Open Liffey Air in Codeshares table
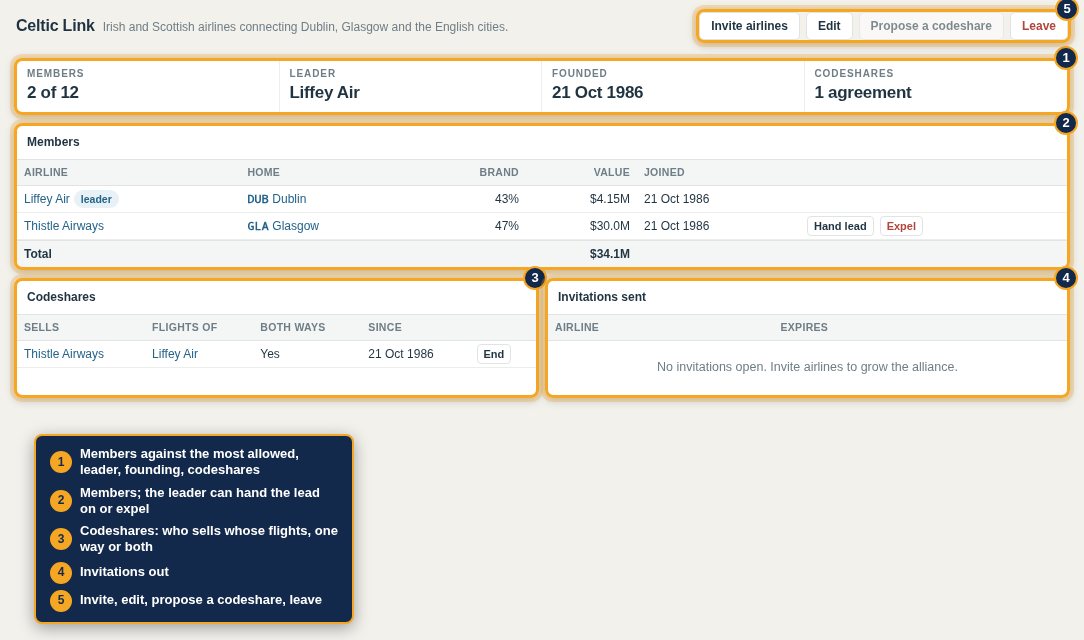 coord(175,354)
